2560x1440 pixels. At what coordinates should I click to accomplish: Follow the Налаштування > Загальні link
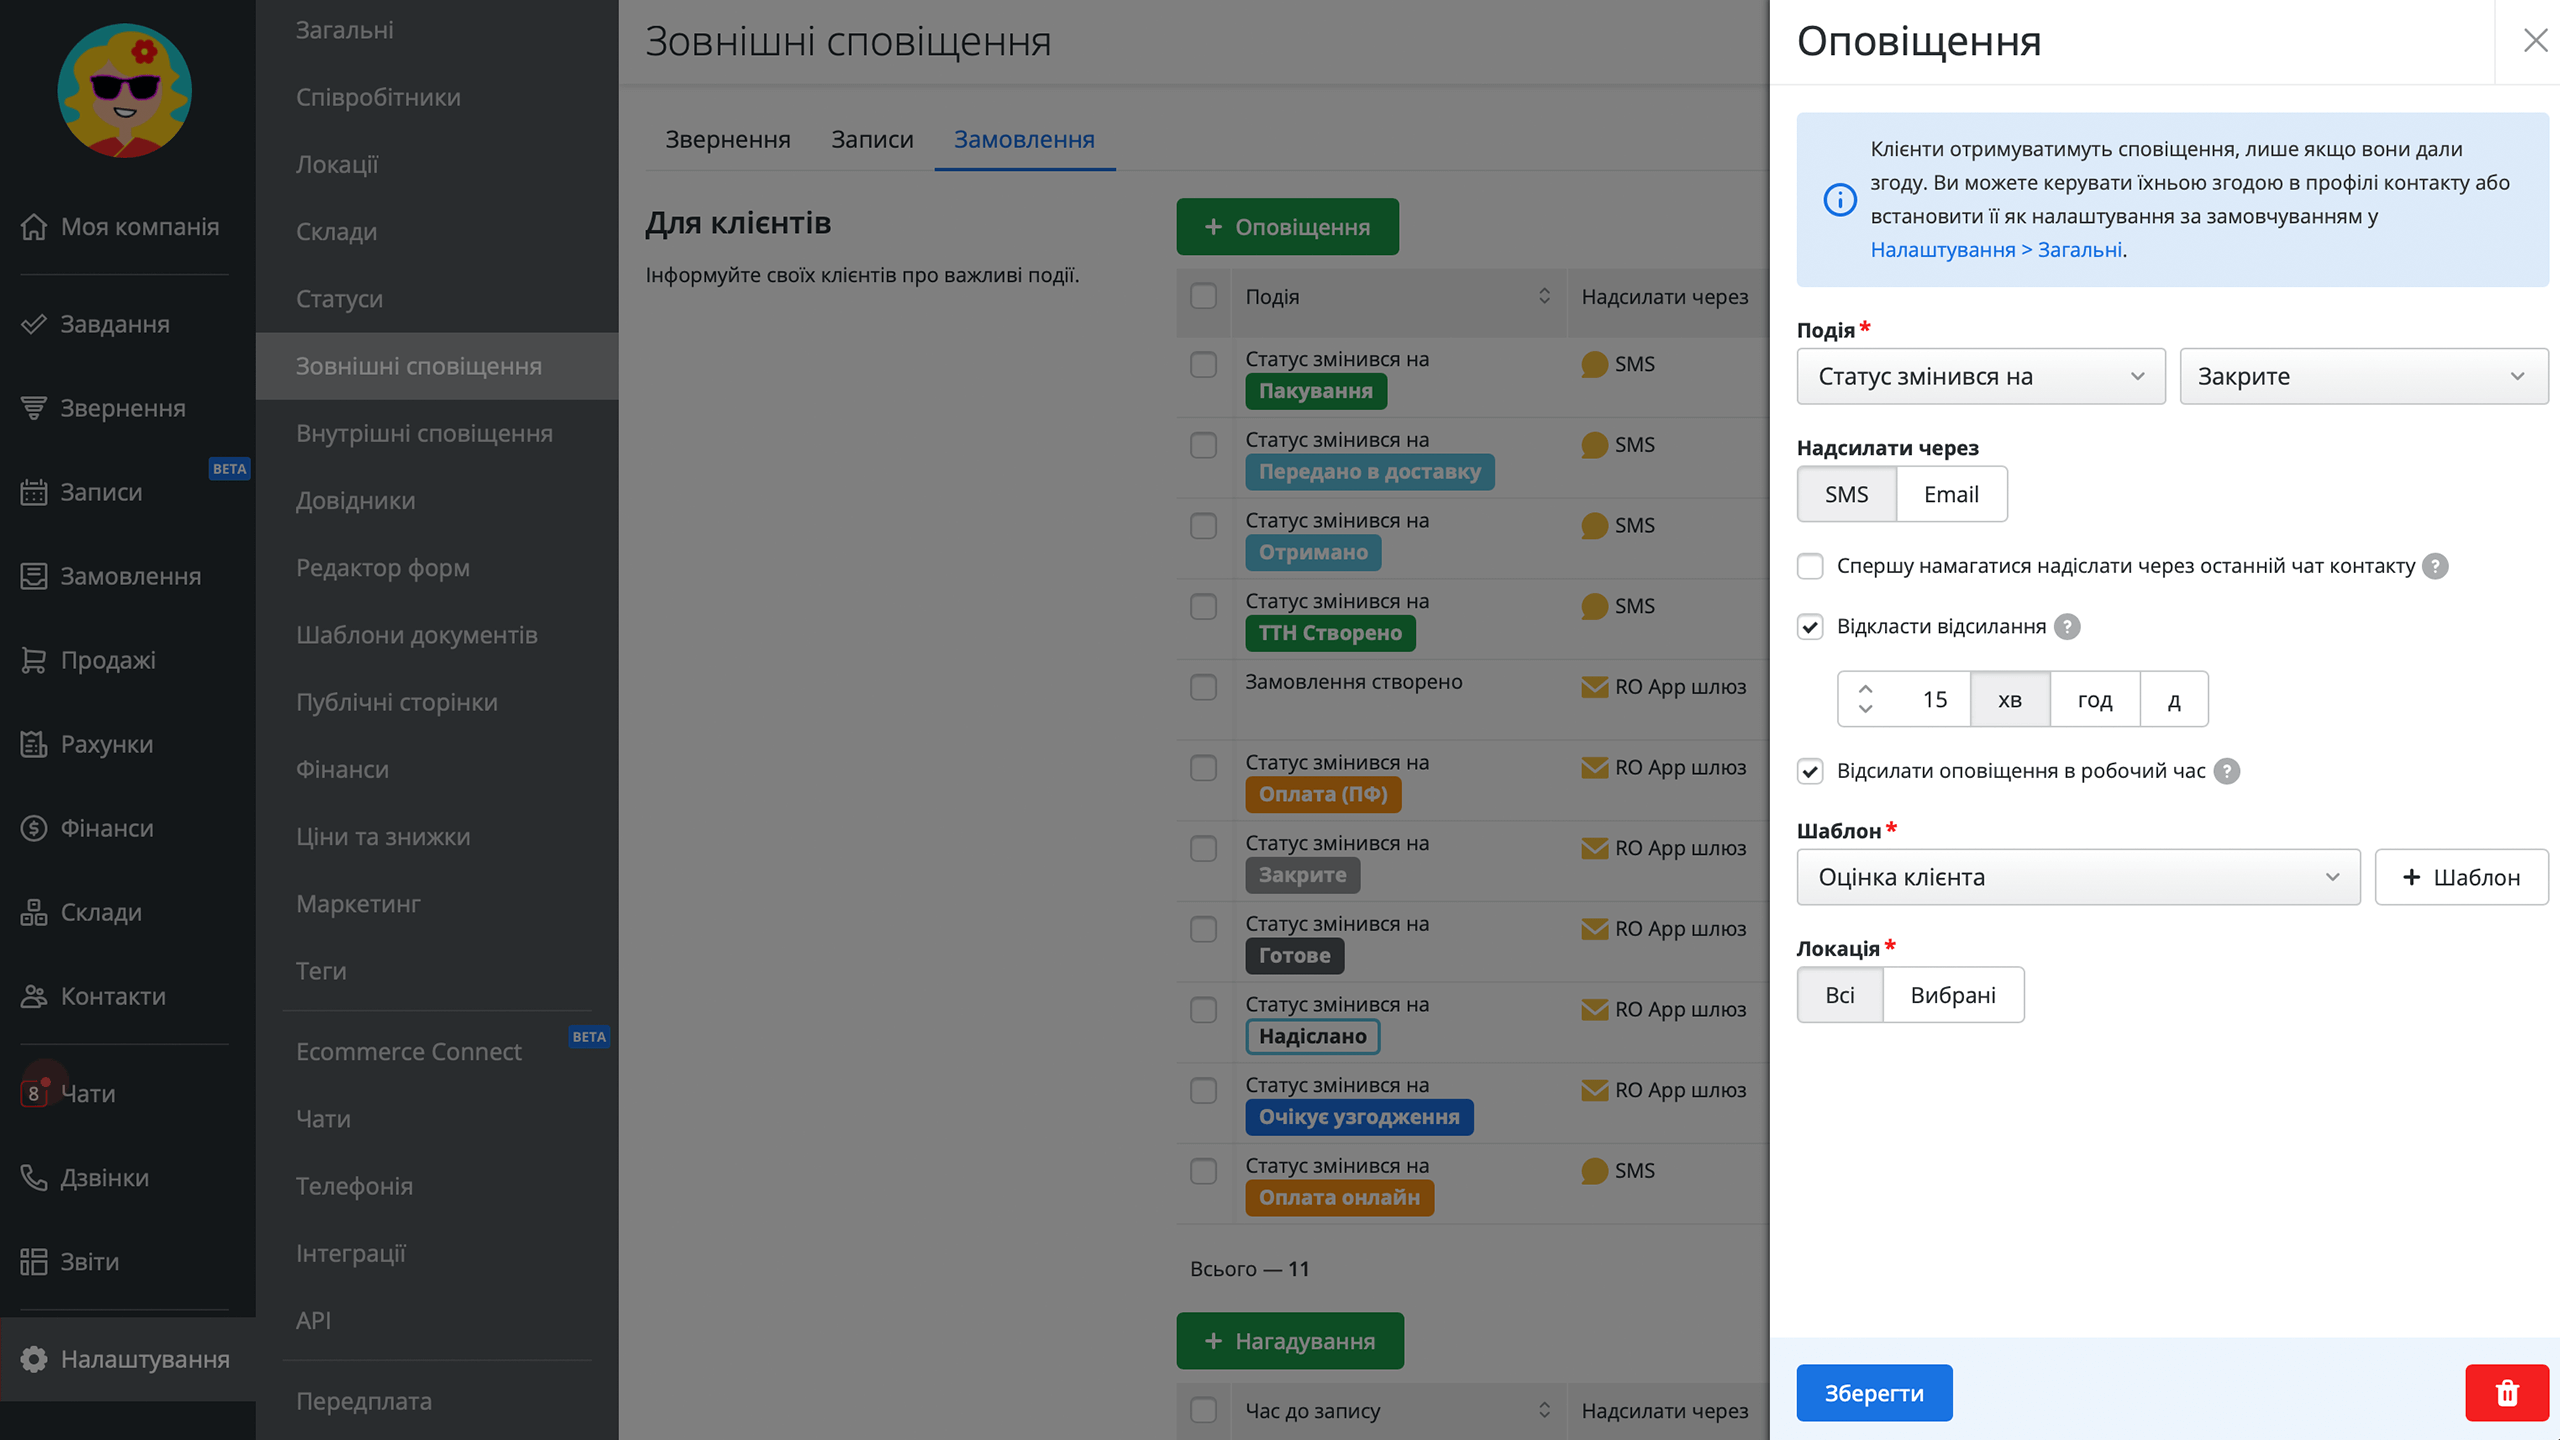[x=1995, y=250]
